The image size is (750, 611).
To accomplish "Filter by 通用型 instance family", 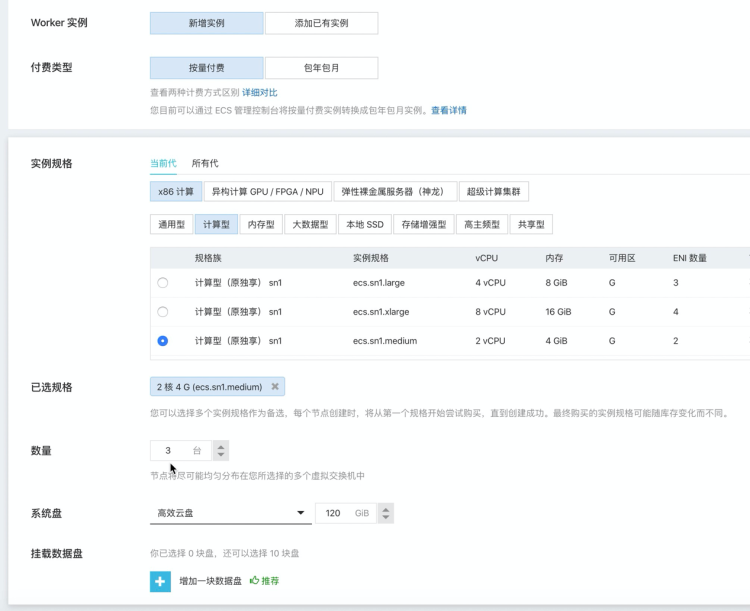I will coord(172,224).
